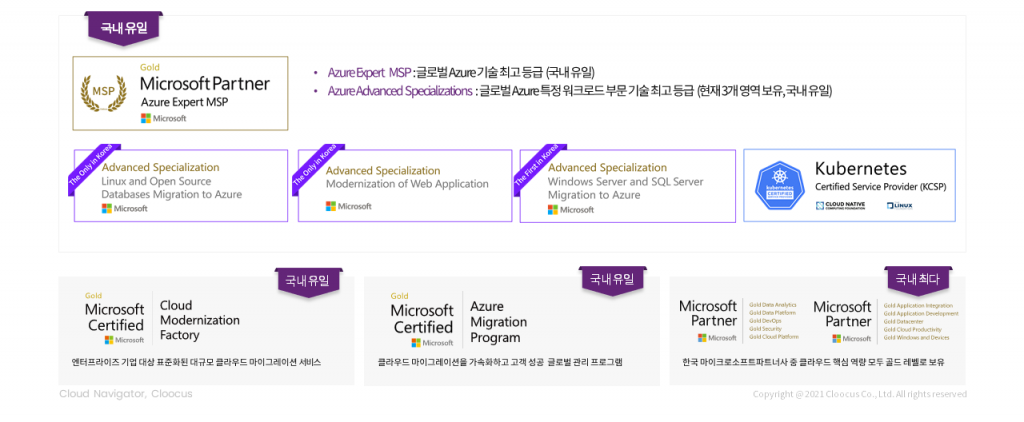This screenshot has height=422, width=1024.
Task: Click 'Gold Data Platform' competency
Action: (x=772, y=313)
